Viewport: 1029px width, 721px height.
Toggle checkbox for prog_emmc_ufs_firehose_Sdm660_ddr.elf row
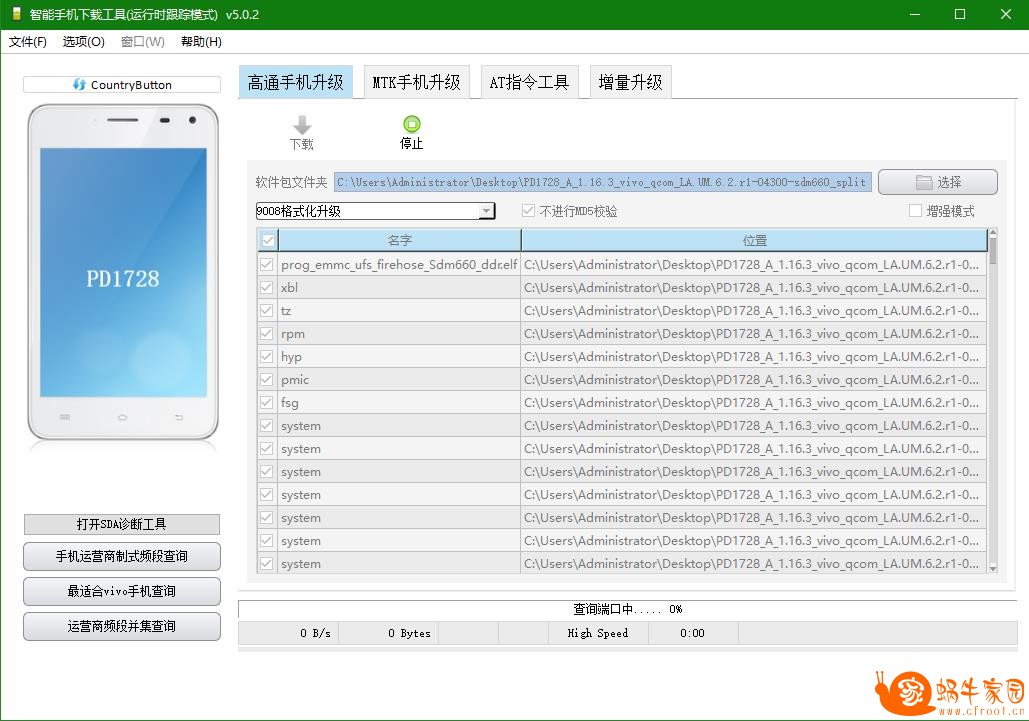[x=266, y=264]
